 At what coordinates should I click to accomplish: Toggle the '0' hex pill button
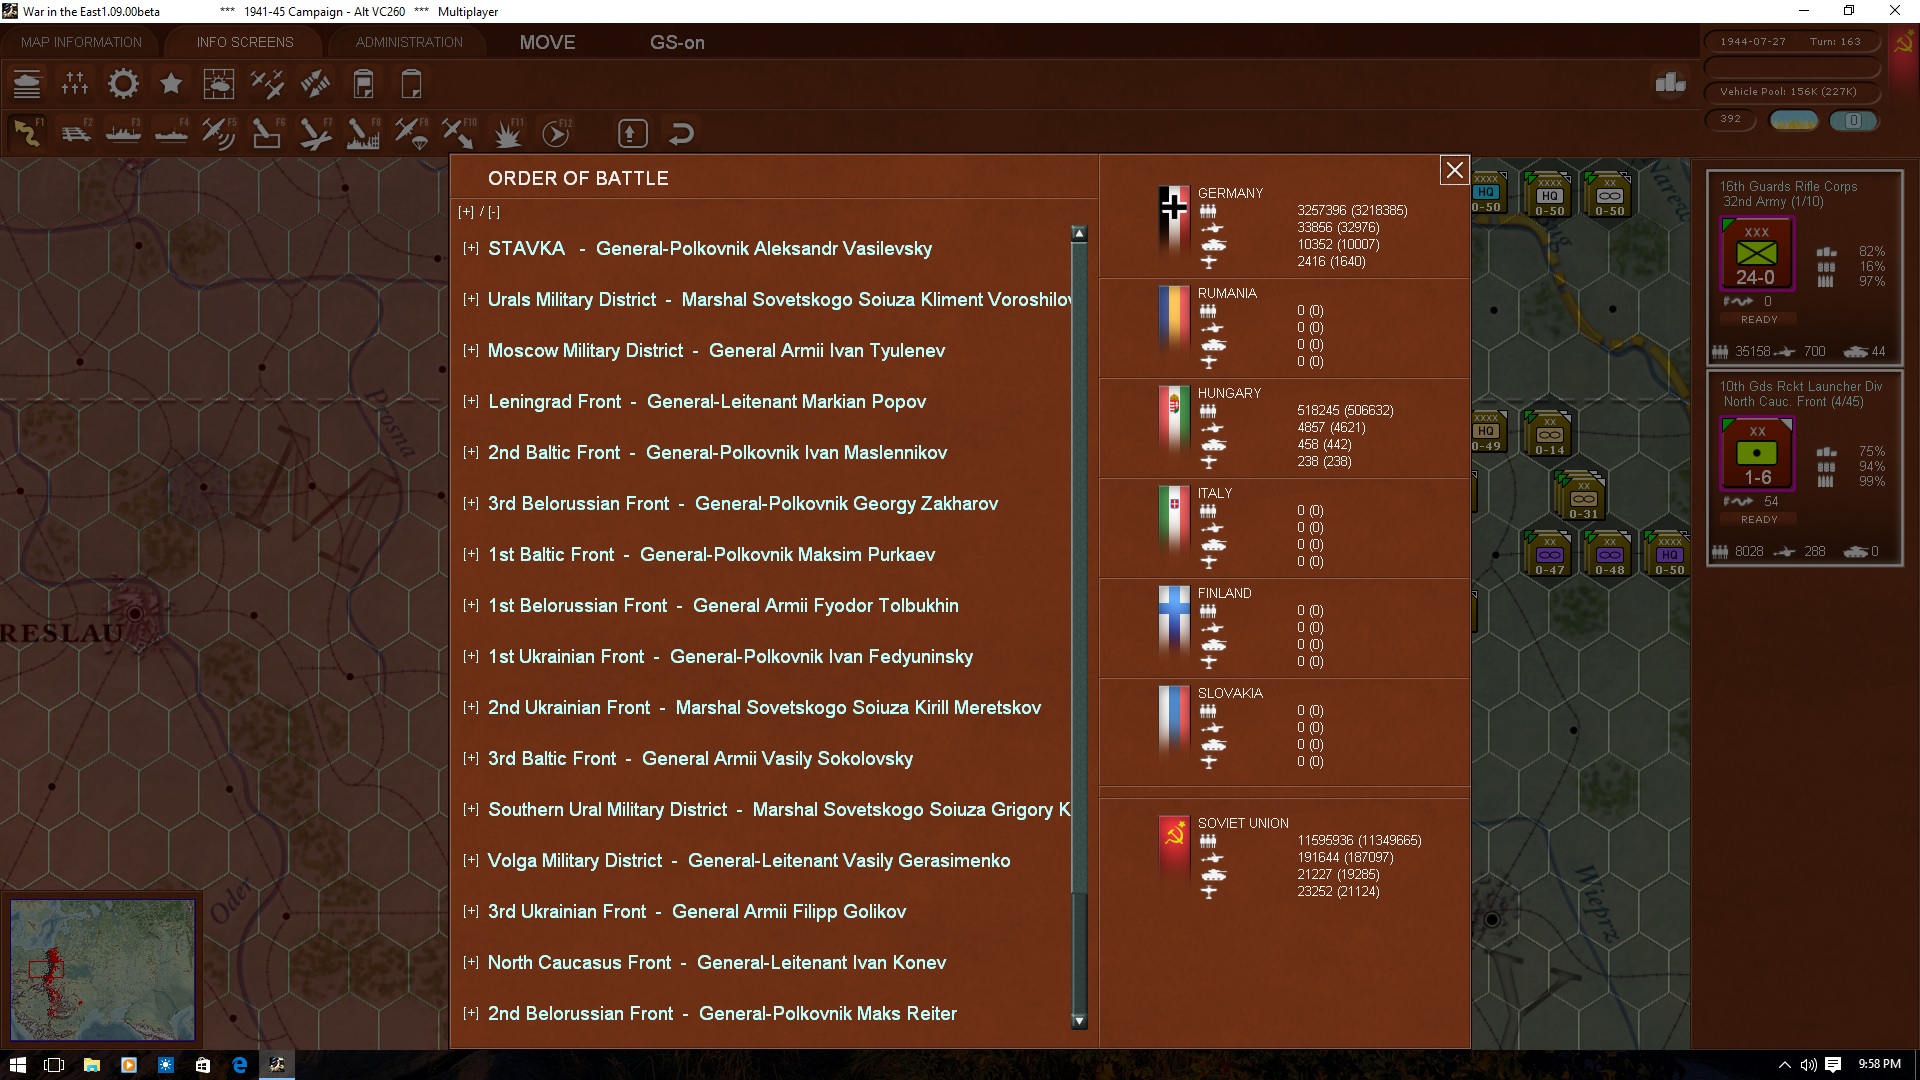click(1853, 120)
